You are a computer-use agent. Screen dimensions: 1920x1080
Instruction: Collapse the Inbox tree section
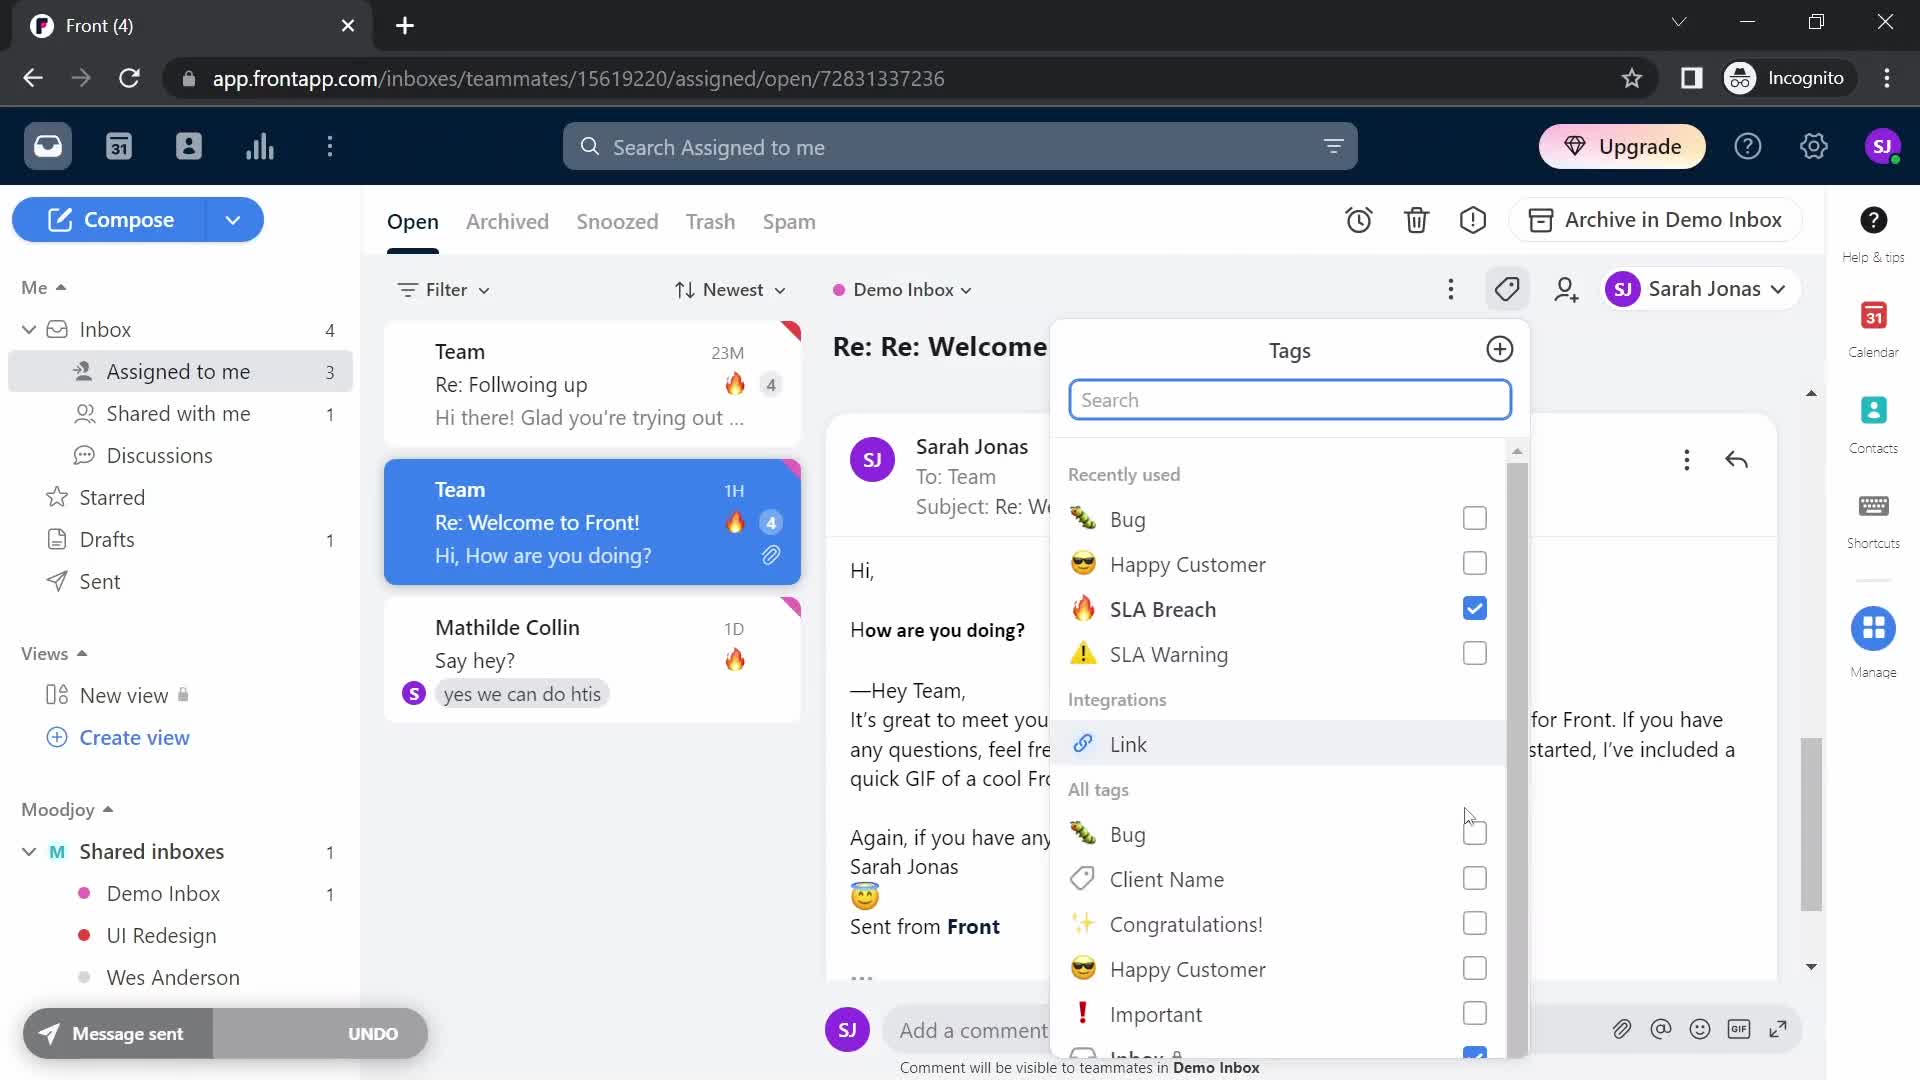[x=29, y=330]
